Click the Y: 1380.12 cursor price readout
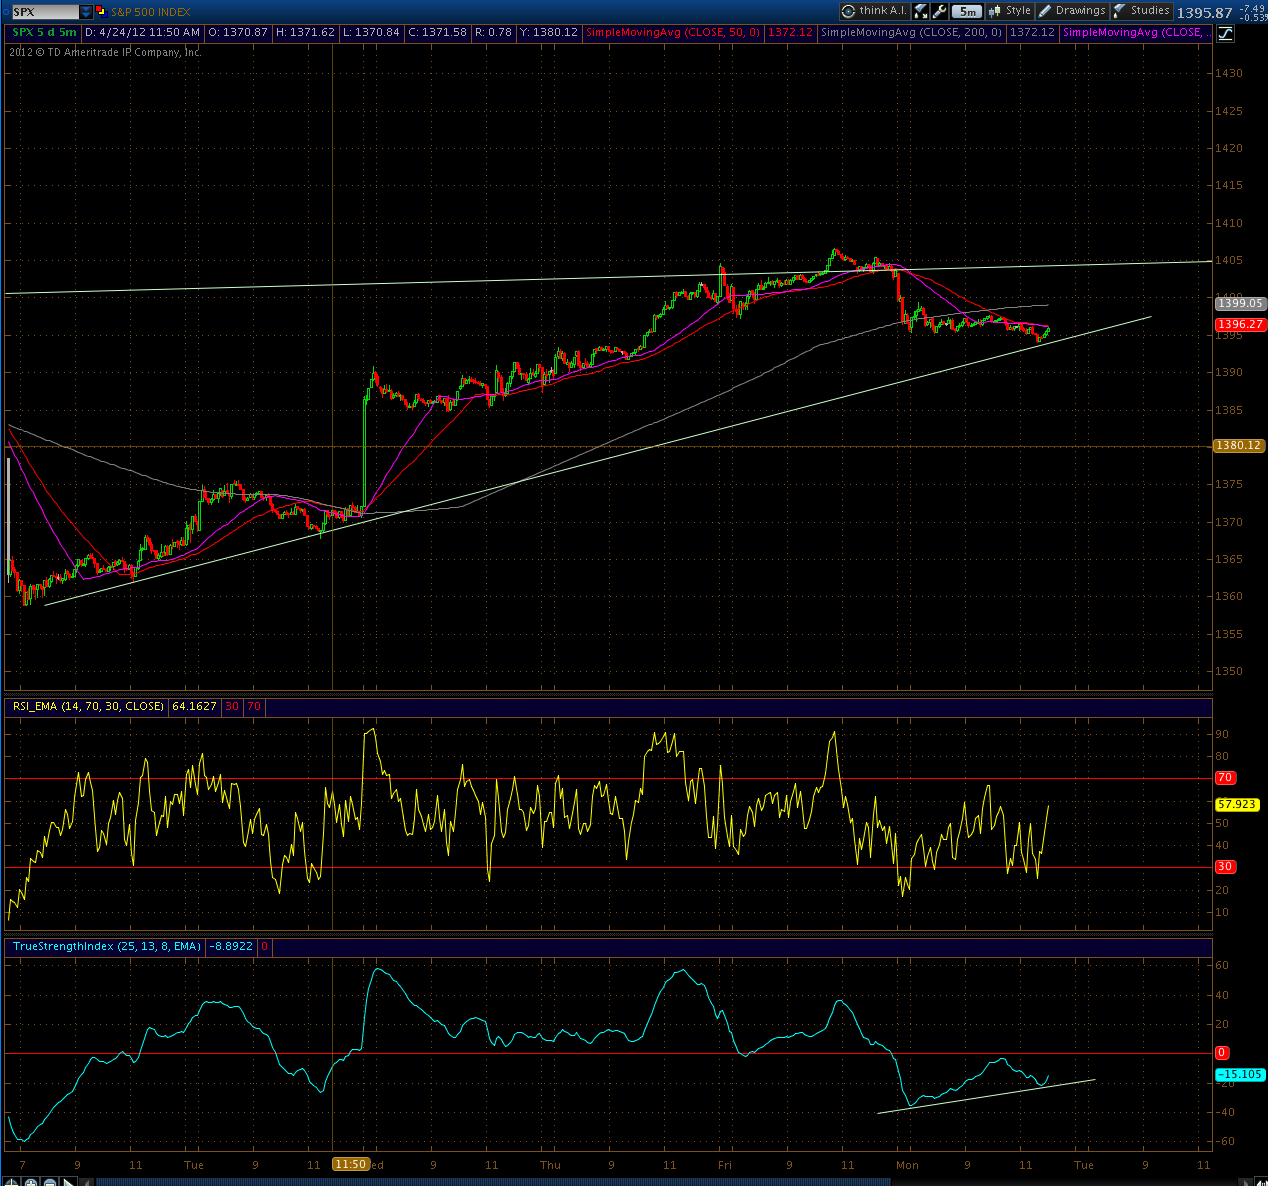This screenshot has height=1186, width=1268. [x=549, y=32]
